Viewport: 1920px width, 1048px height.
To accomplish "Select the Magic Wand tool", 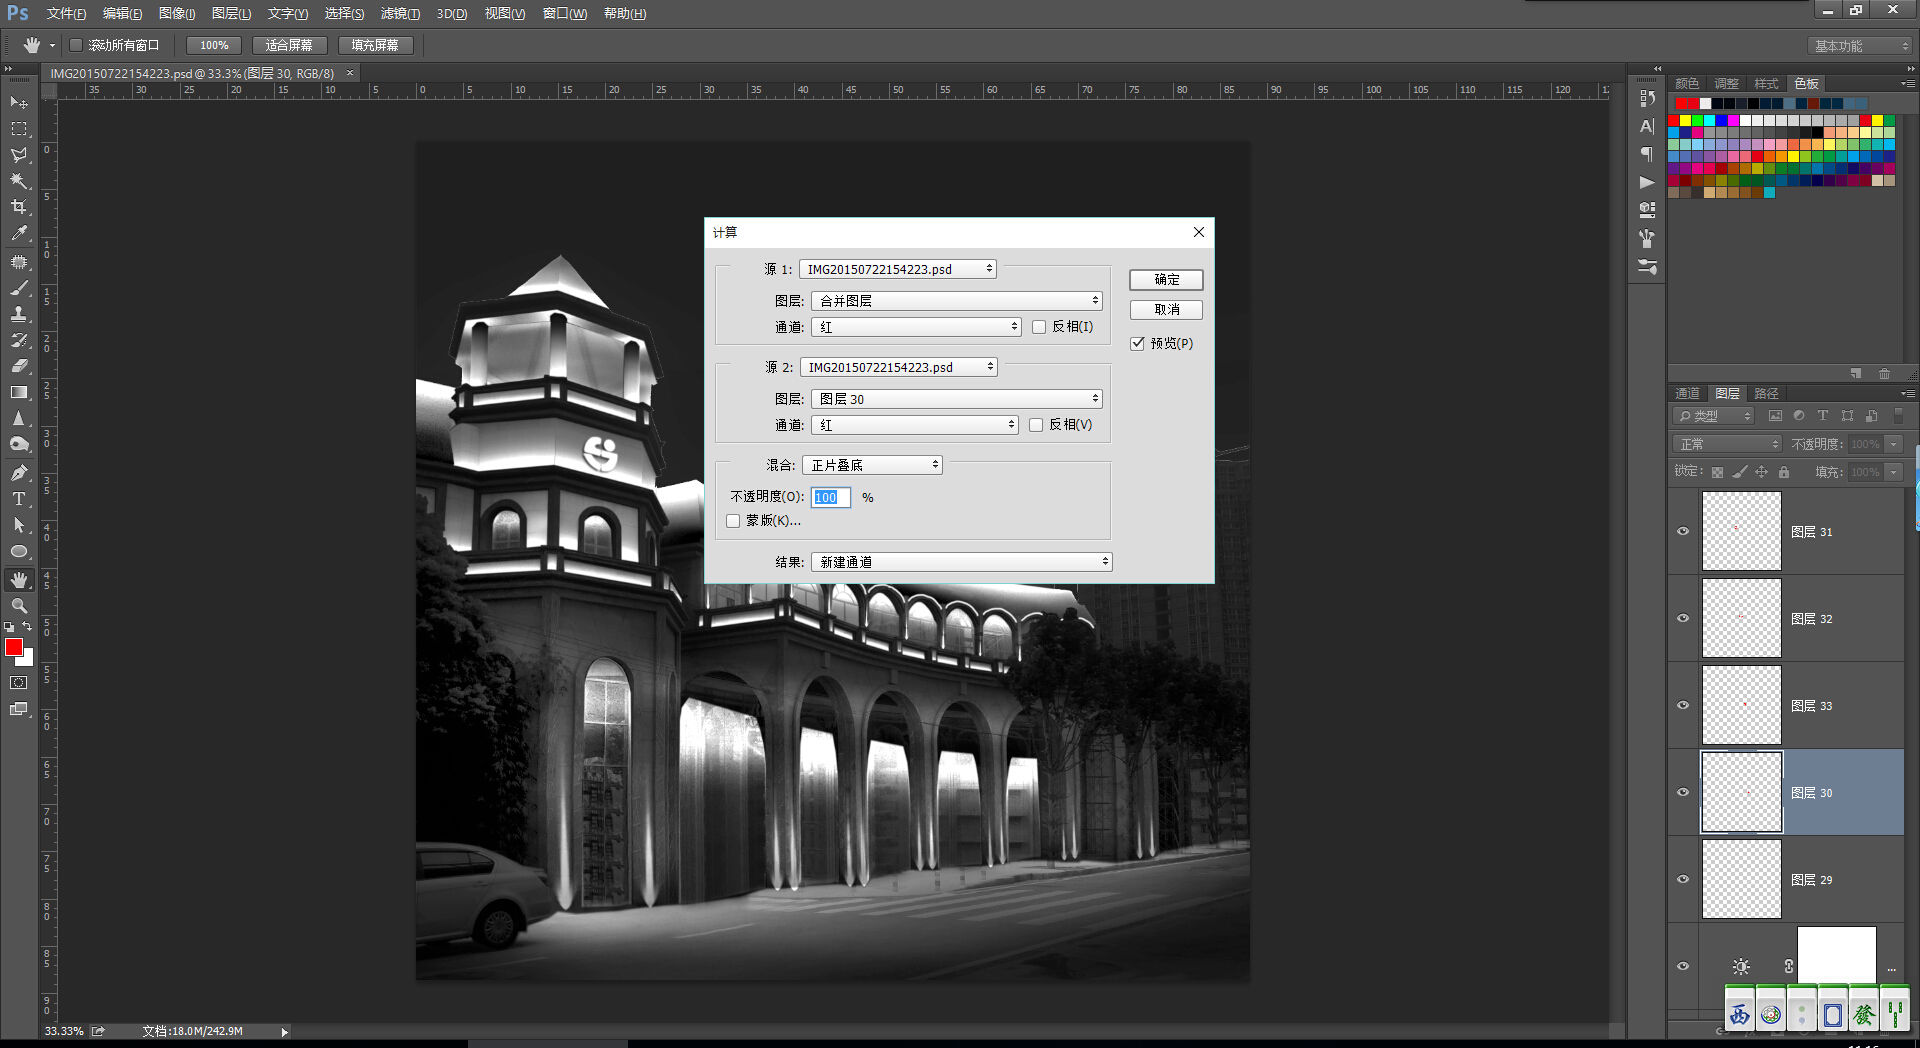I will 19,181.
